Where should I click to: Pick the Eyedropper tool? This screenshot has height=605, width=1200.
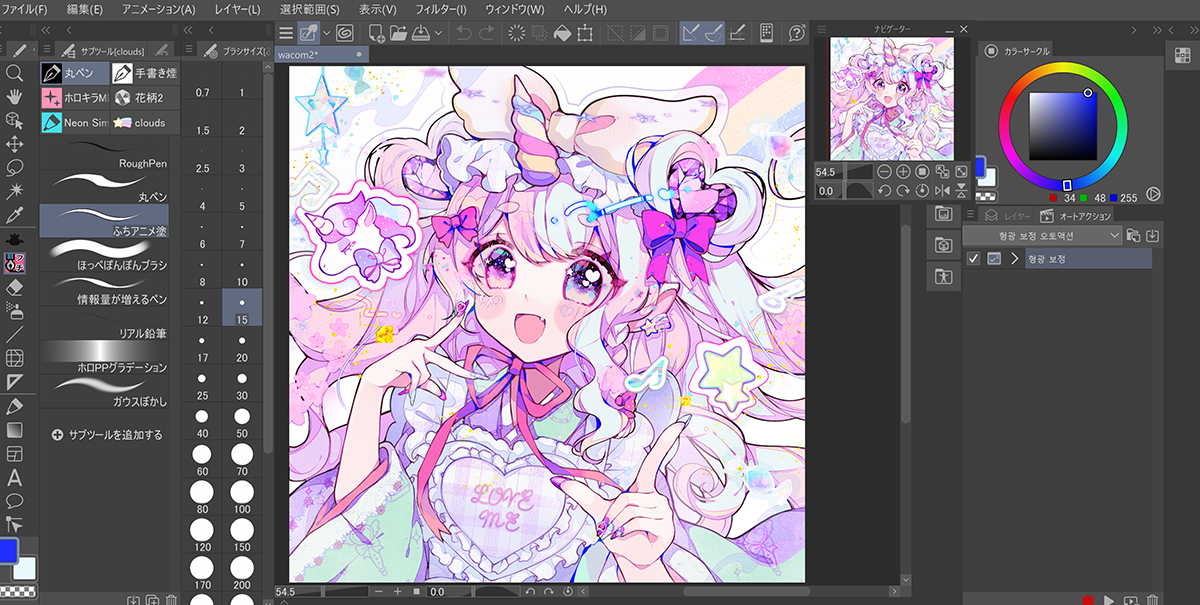(14, 216)
